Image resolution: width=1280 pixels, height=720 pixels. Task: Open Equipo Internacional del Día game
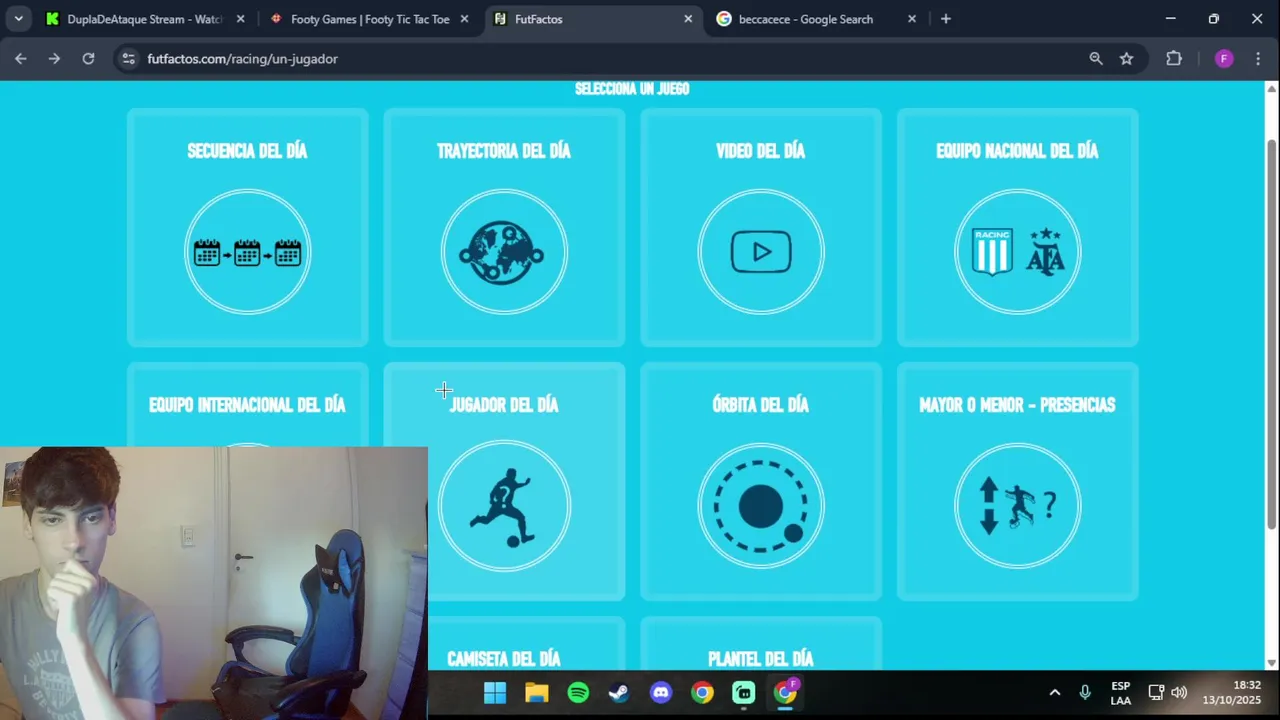(x=247, y=405)
